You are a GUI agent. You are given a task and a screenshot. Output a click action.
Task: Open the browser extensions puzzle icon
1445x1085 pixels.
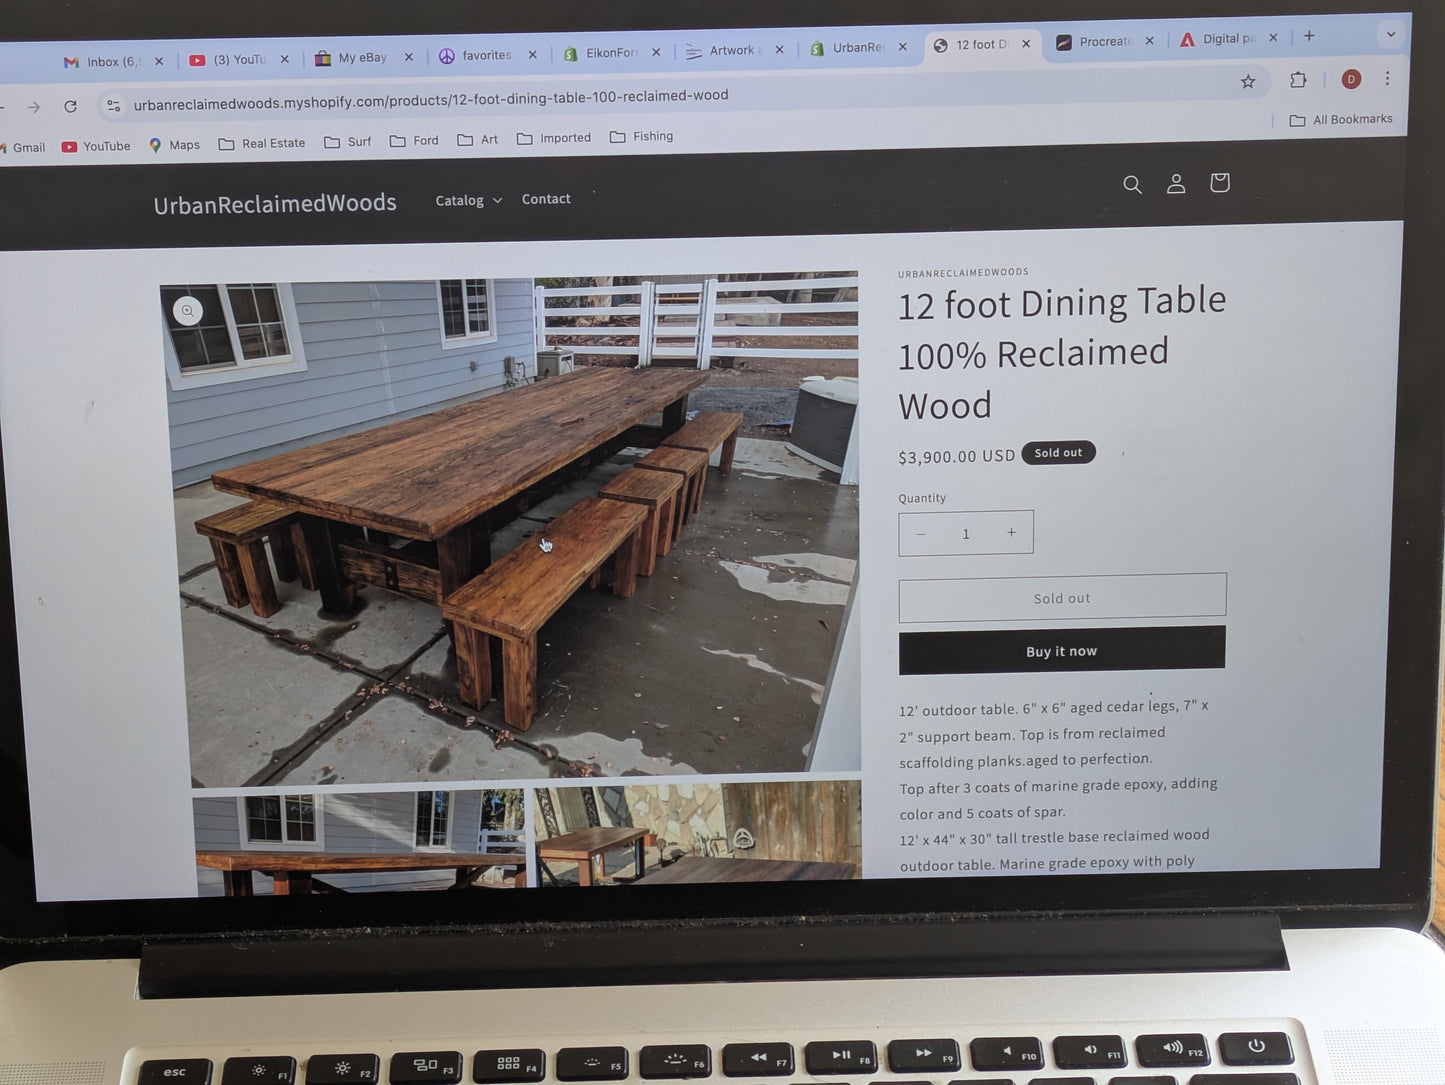1298,80
